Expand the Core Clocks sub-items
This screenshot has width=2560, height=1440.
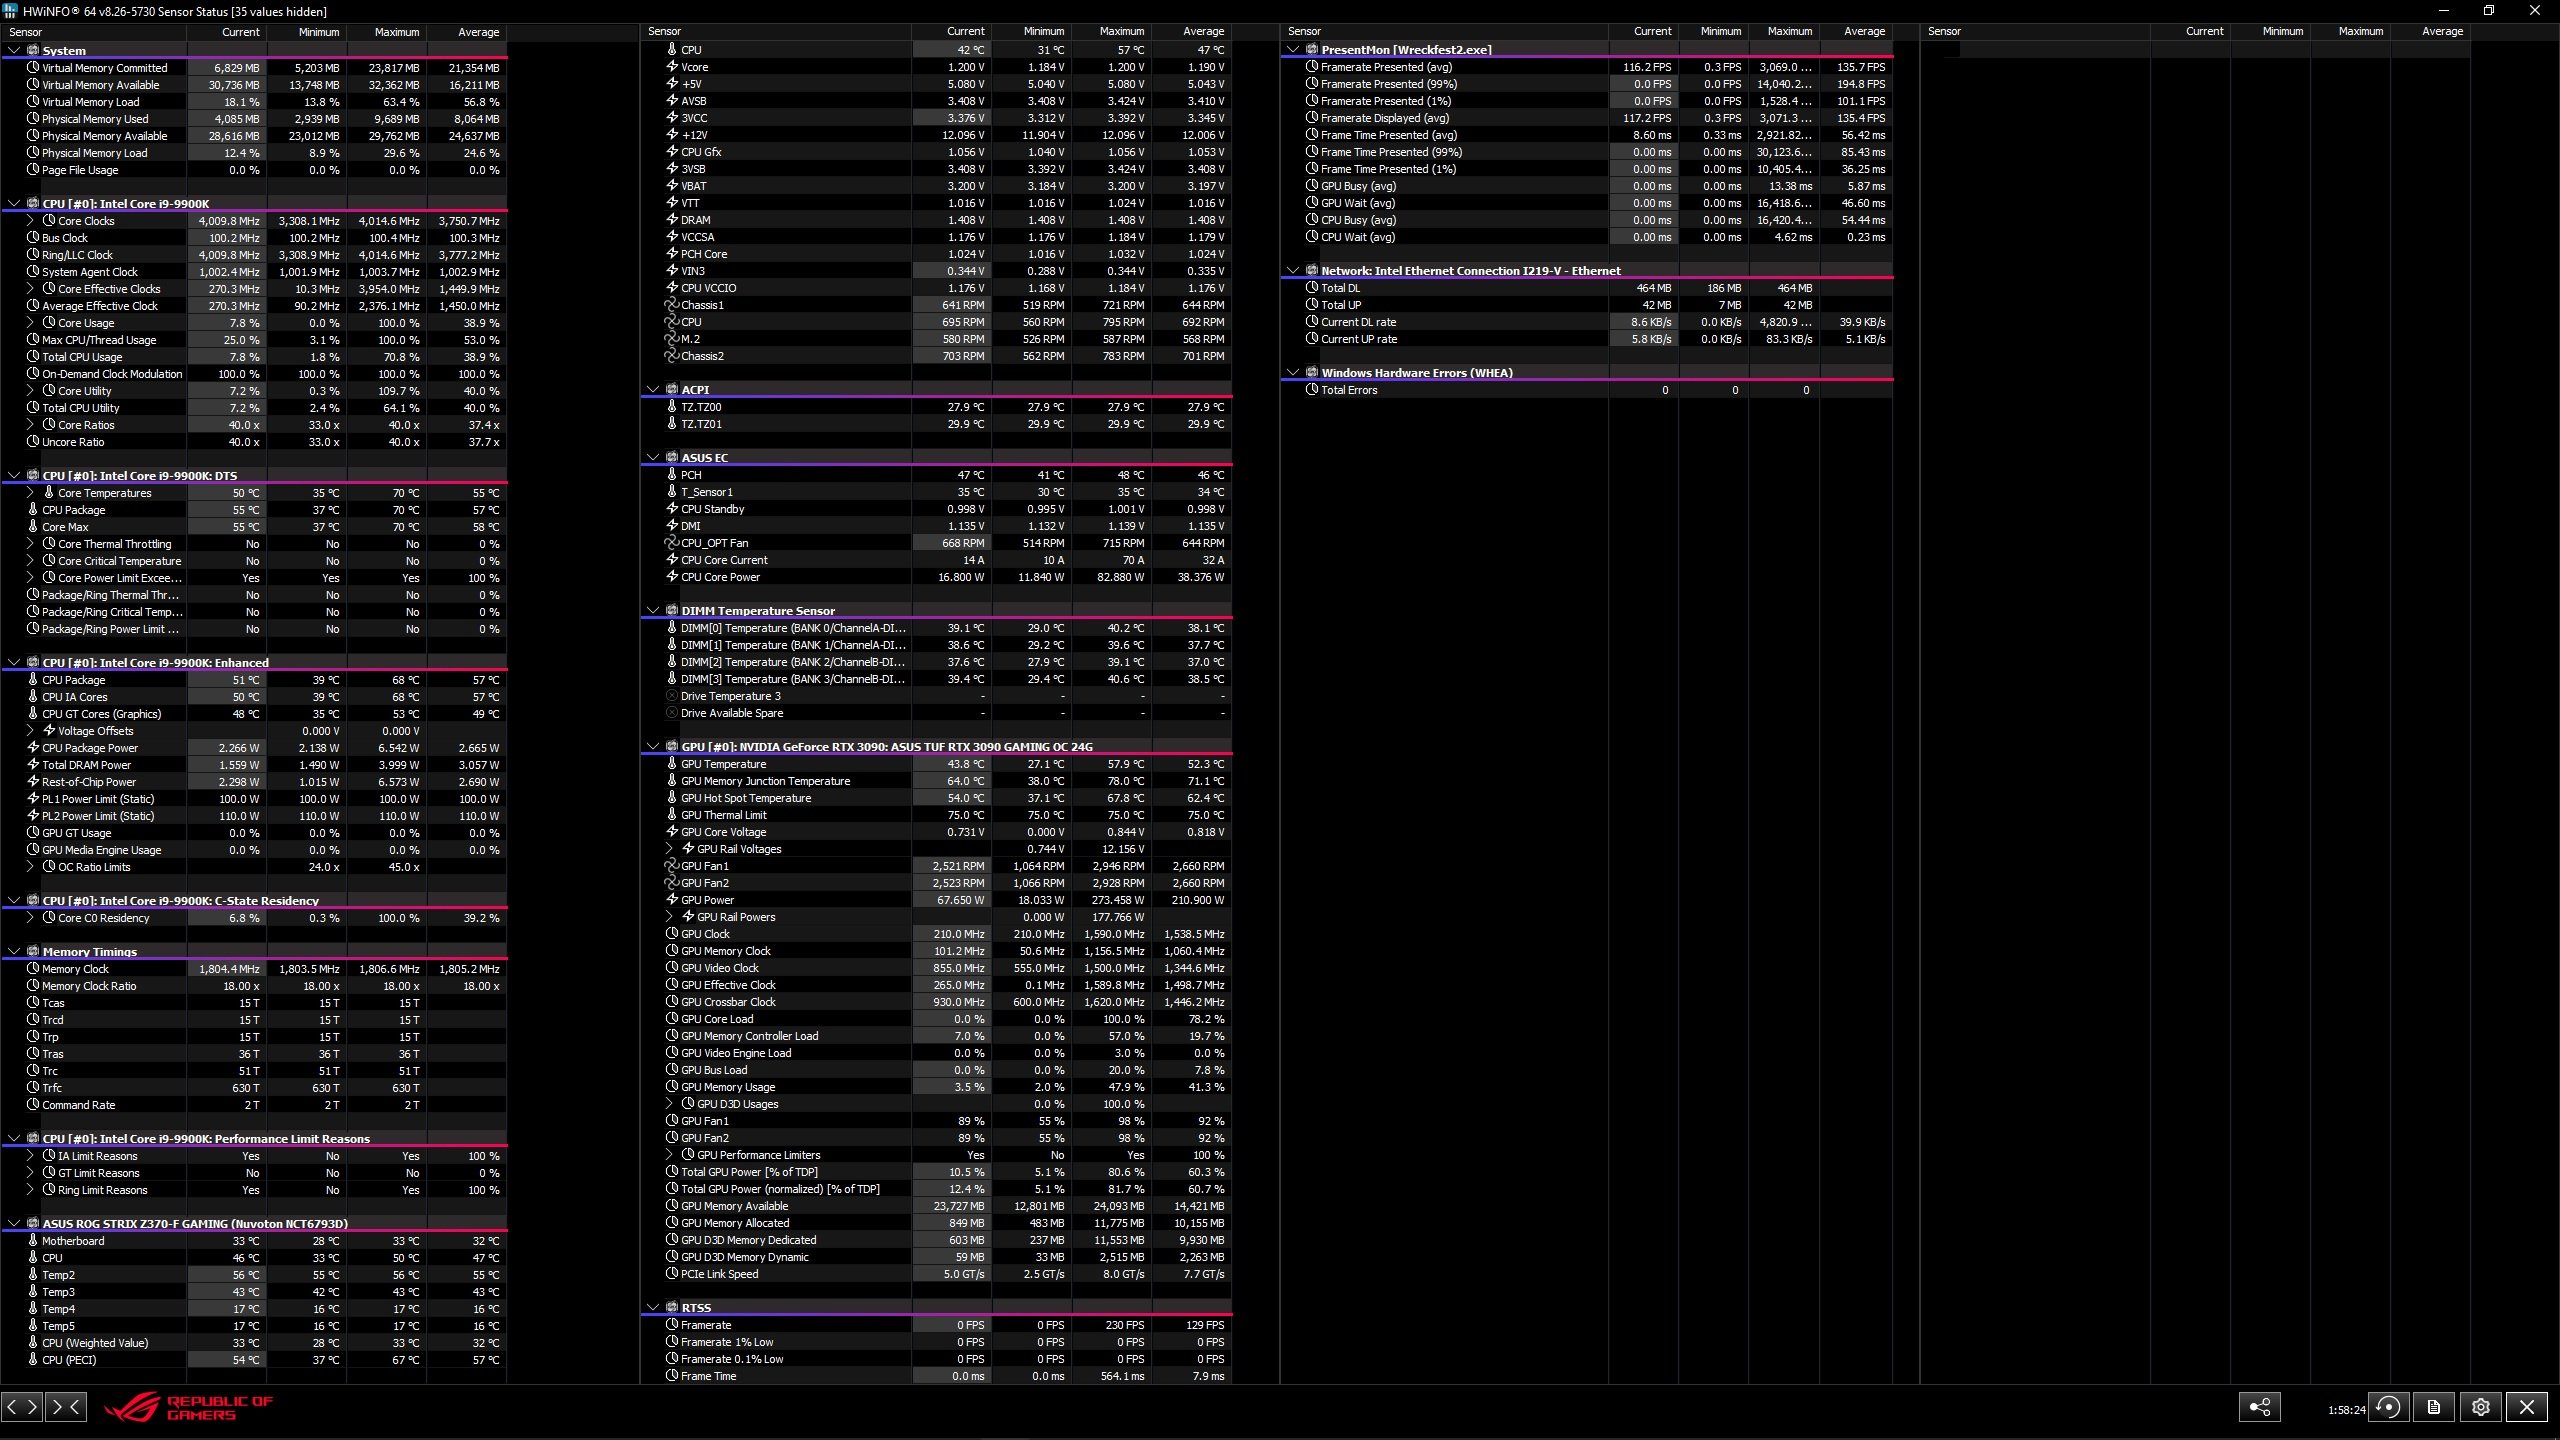(x=30, y=221)
